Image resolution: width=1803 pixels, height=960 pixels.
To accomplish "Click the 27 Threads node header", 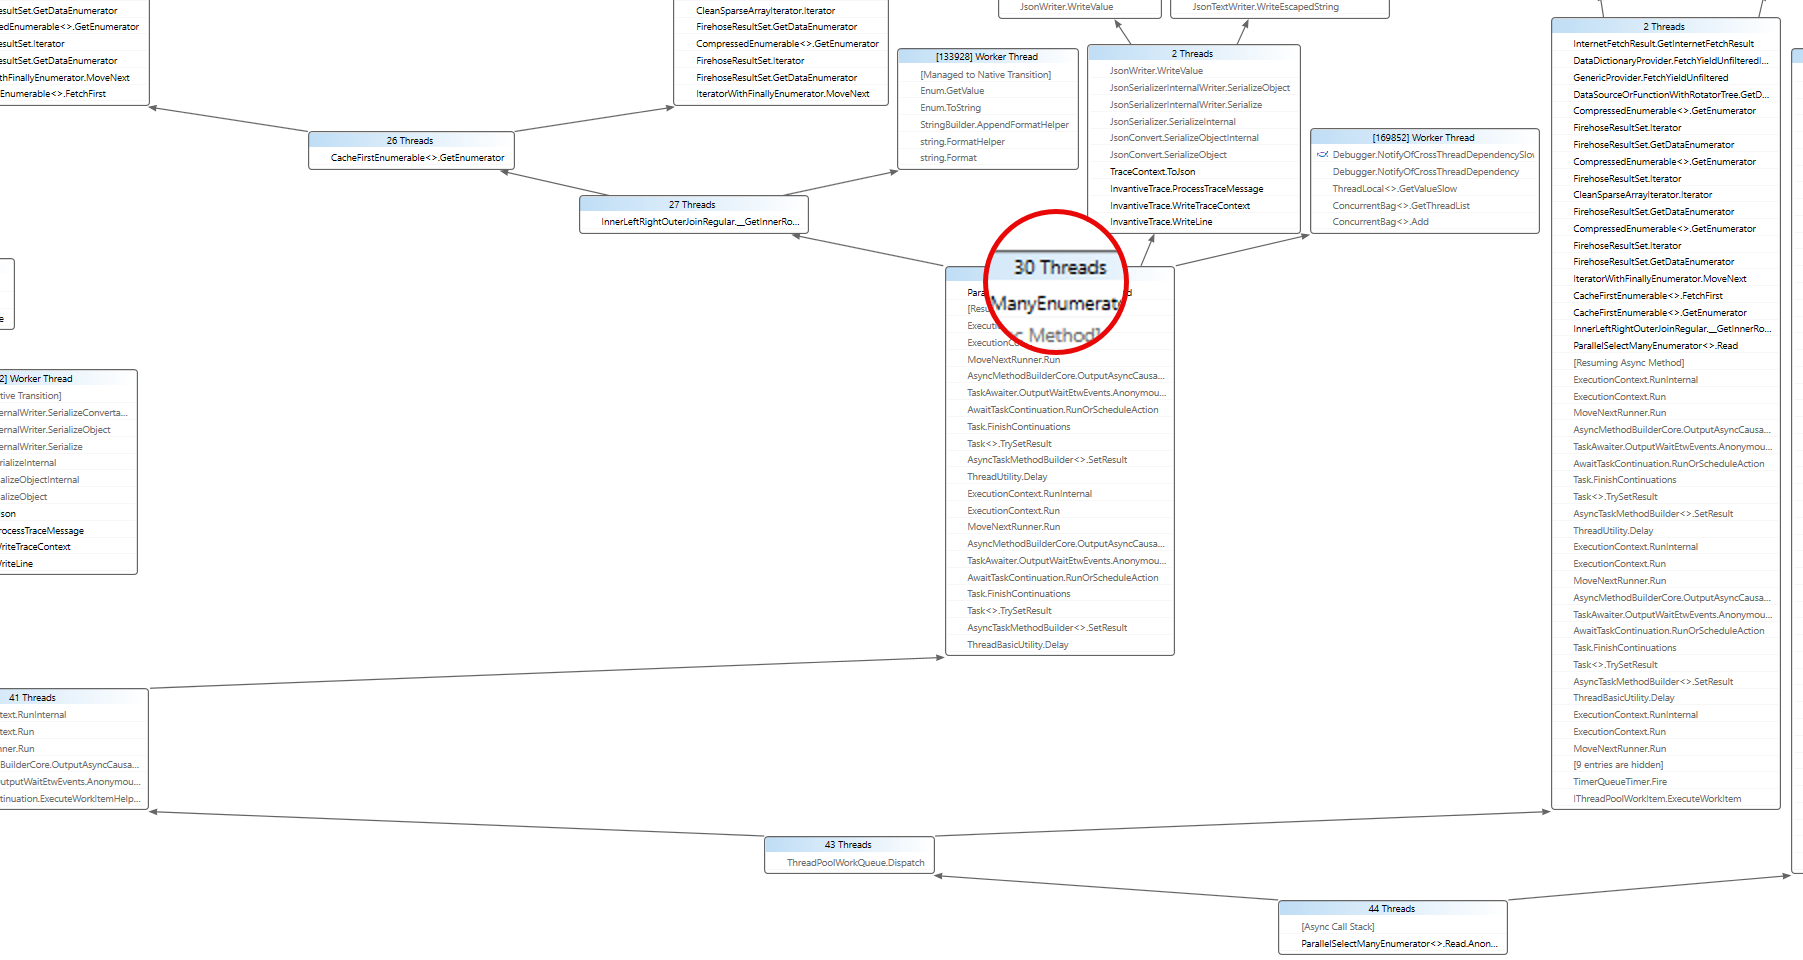I will [x=692, y=205].
